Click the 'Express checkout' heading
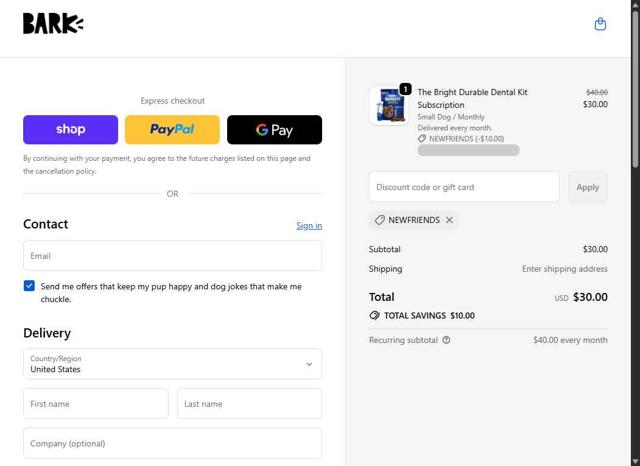The width and height of the screenshot is (640, 466). (x=172, y=101)
